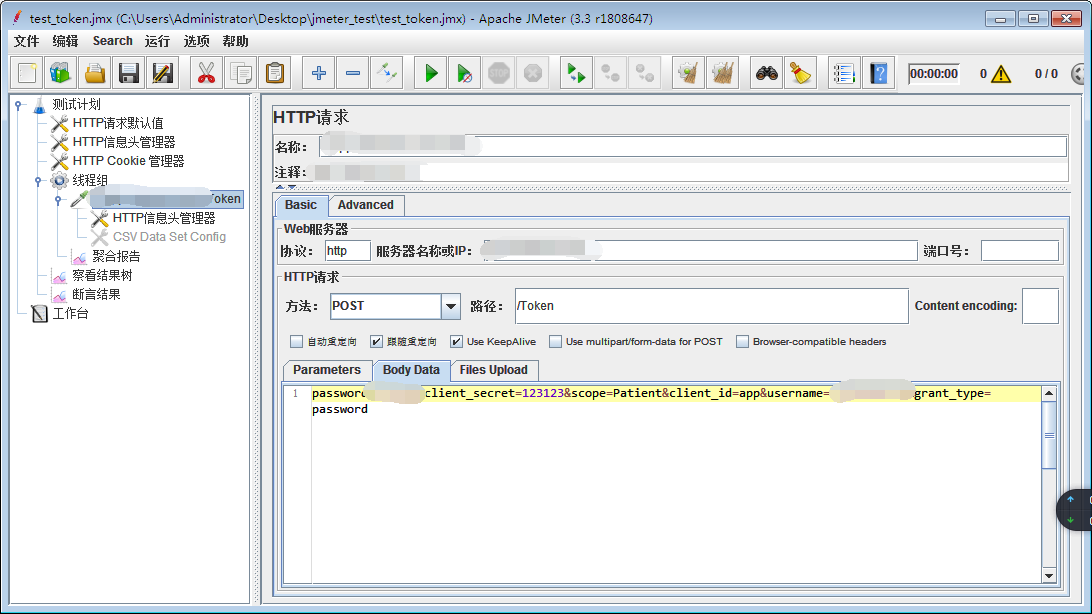The width and height of the screenshot is (1092, 614).
Task: Expand all nodes with plus icon
Action: [x=319, y=73]
